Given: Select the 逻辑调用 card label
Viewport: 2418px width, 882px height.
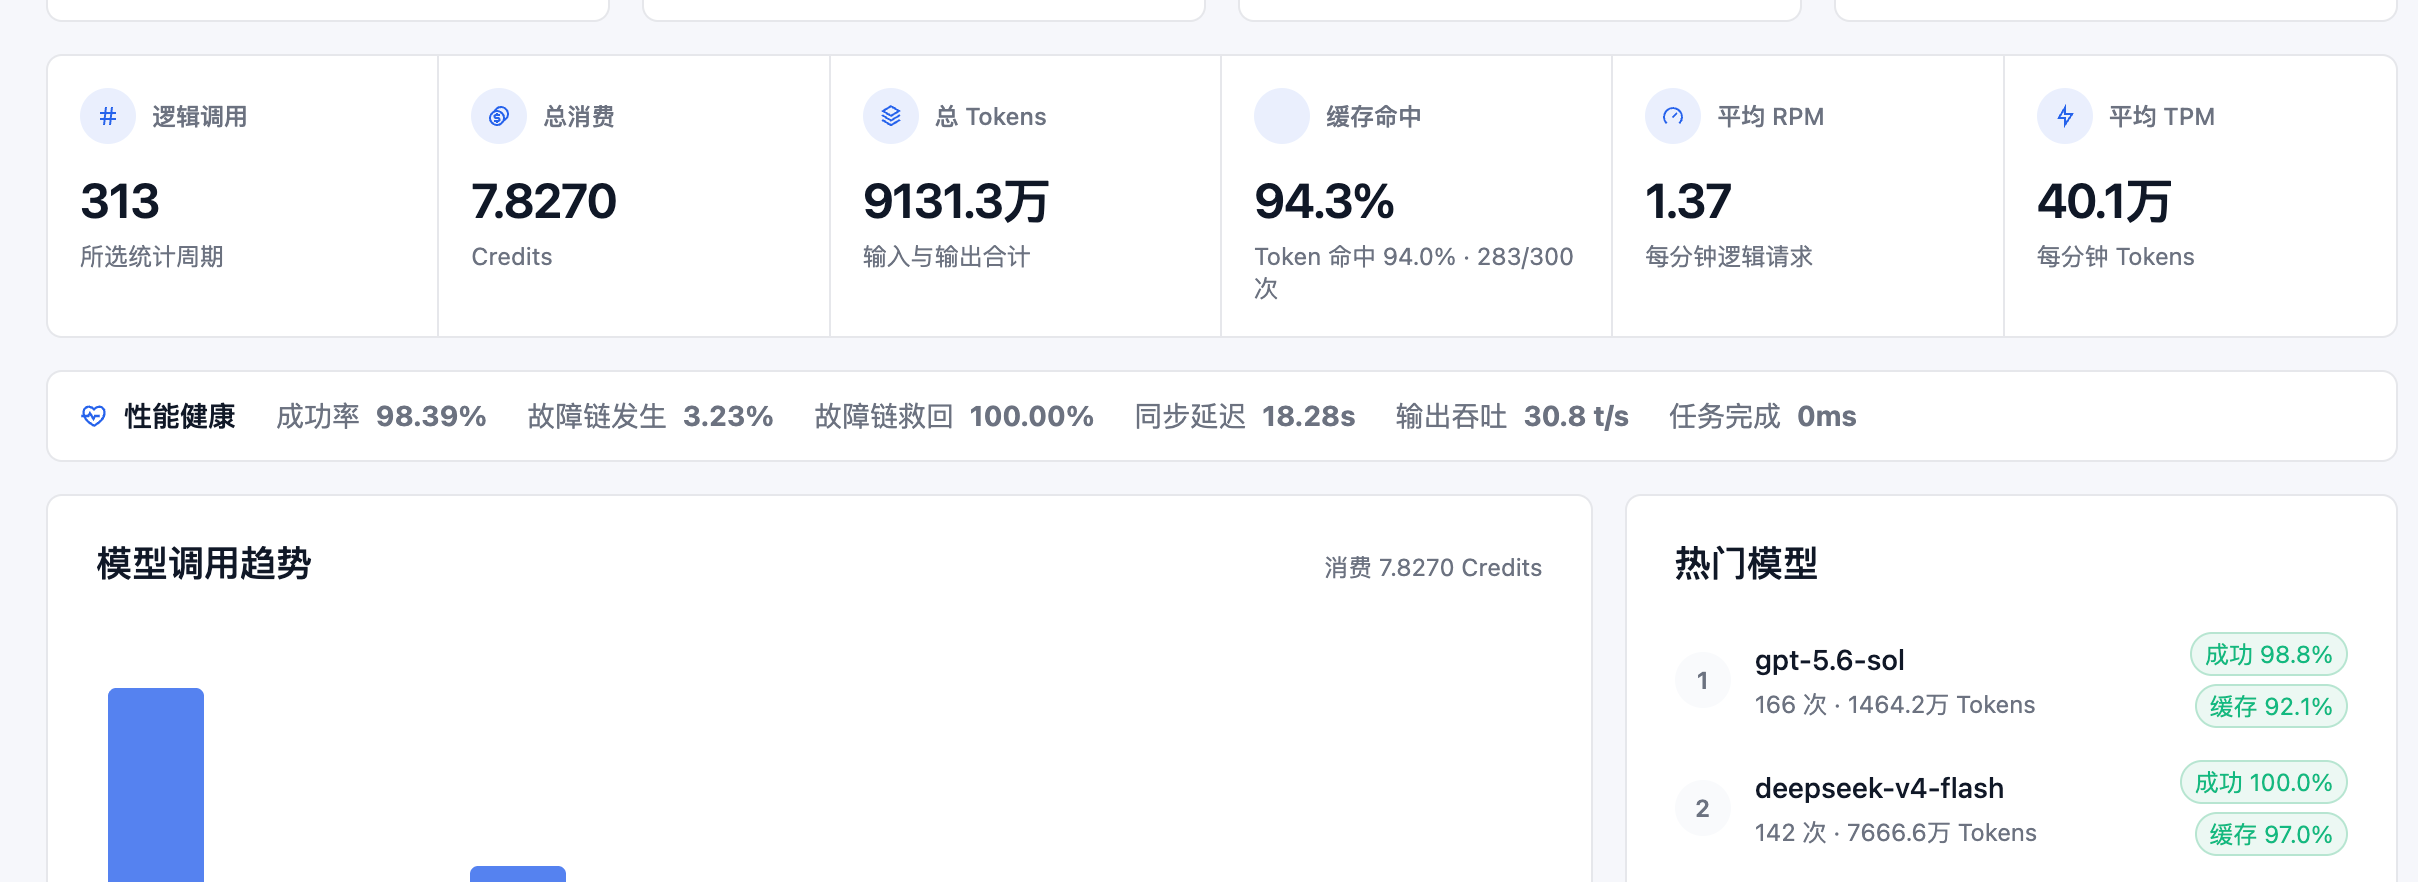Looking at the screenshot, I should tap(200, 117).
